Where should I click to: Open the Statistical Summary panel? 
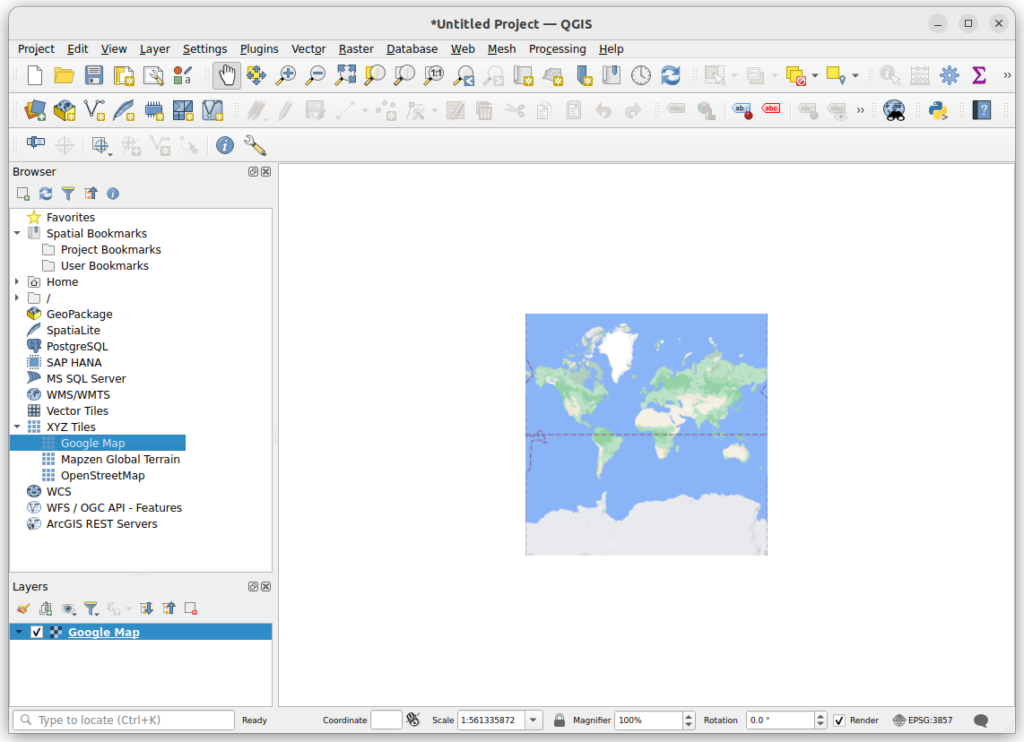[981, 74]
